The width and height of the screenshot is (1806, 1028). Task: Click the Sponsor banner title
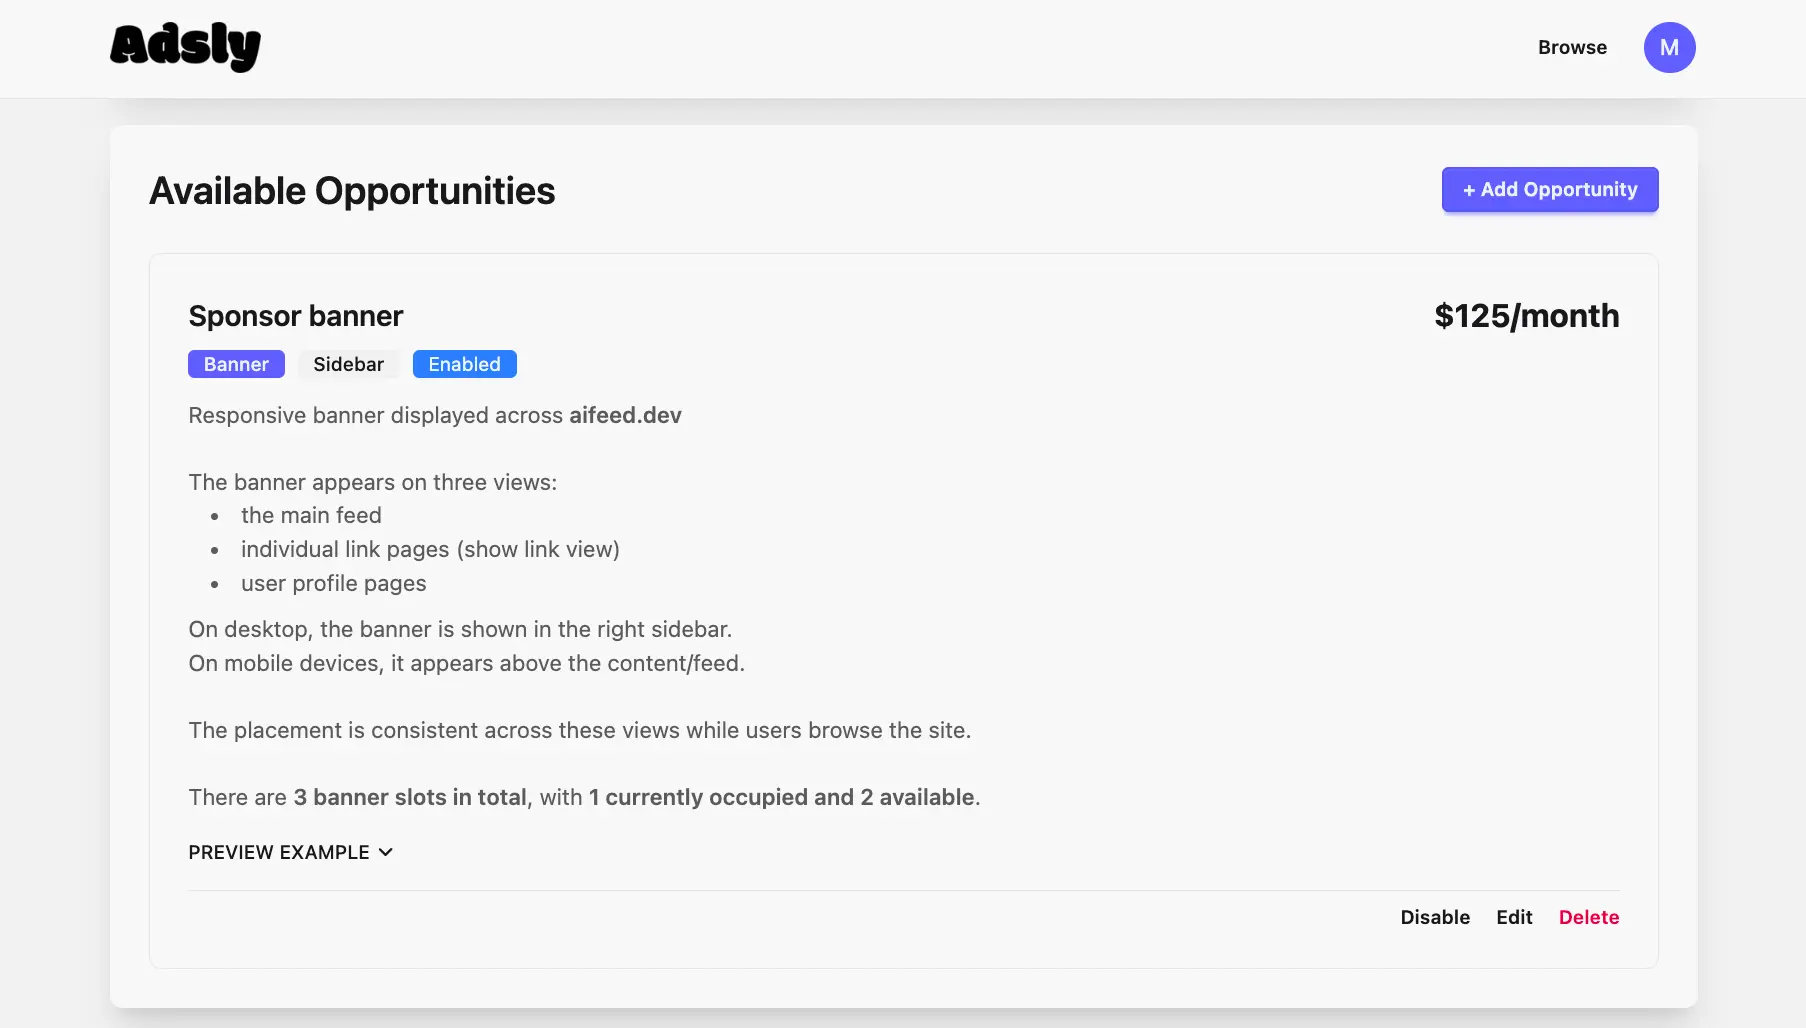[x=296, y=316]
